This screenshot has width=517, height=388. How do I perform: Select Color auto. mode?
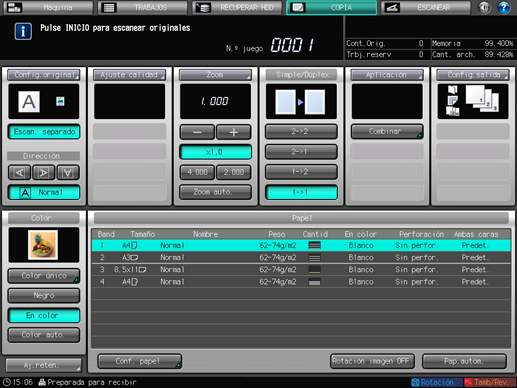point(44,335)
